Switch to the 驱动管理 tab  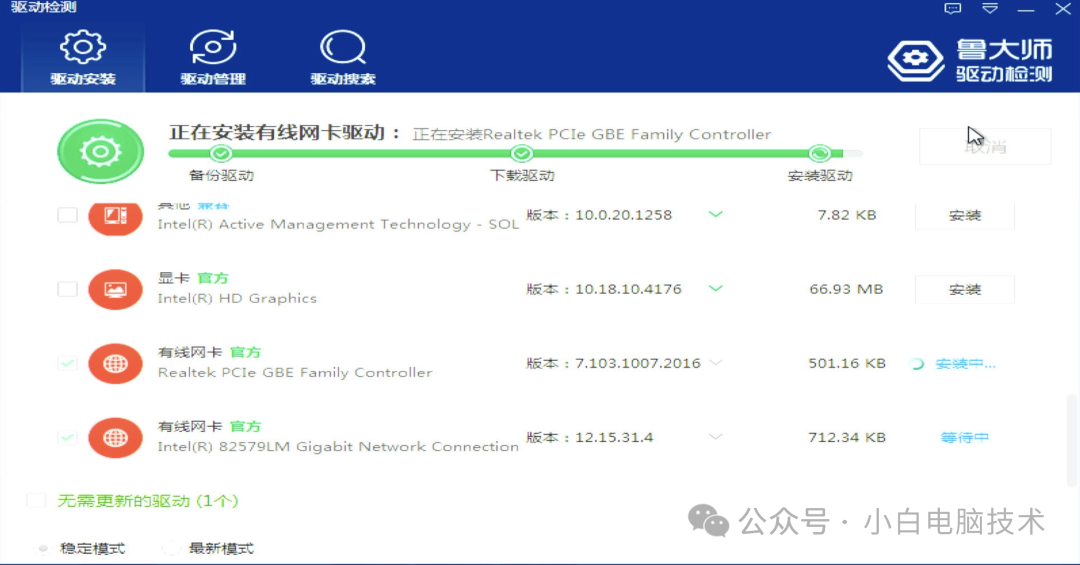click(x=213, y=58)
